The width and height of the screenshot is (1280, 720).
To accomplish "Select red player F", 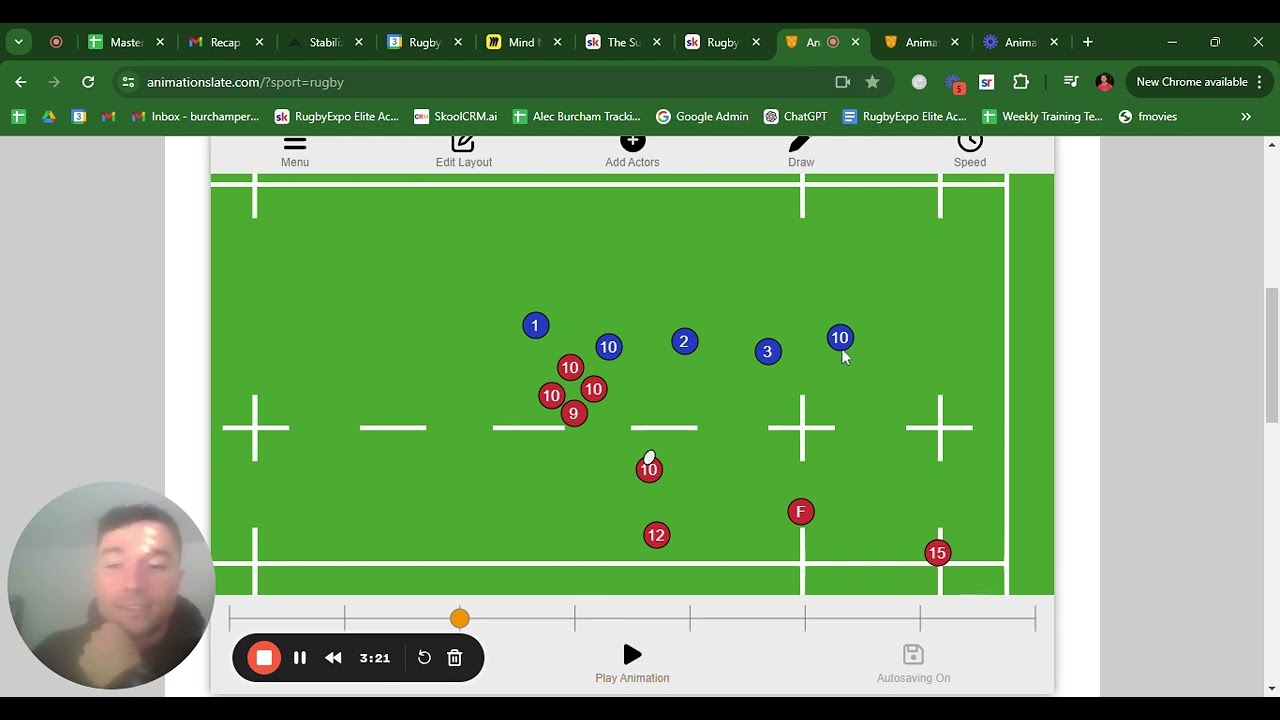I will (x=800, y=512).
